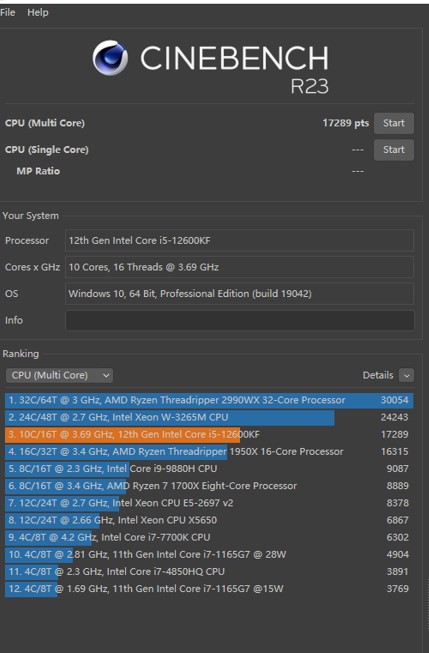Click the Info text field
Viewport: 429px width, 653px height.
point(239,320)
